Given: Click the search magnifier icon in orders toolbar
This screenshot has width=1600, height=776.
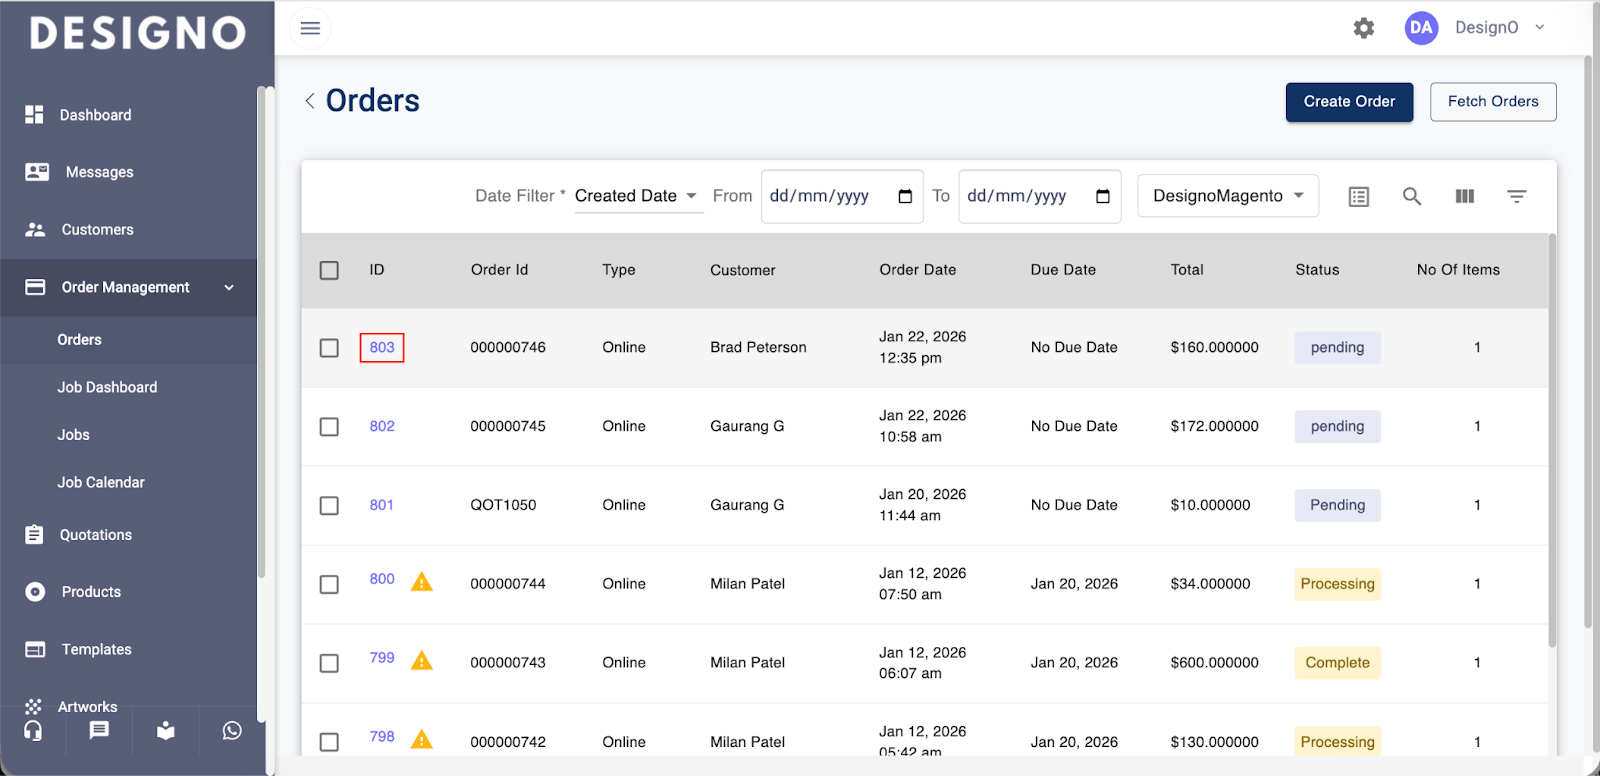Looking at the screenshot, I should pos(1411,196).
